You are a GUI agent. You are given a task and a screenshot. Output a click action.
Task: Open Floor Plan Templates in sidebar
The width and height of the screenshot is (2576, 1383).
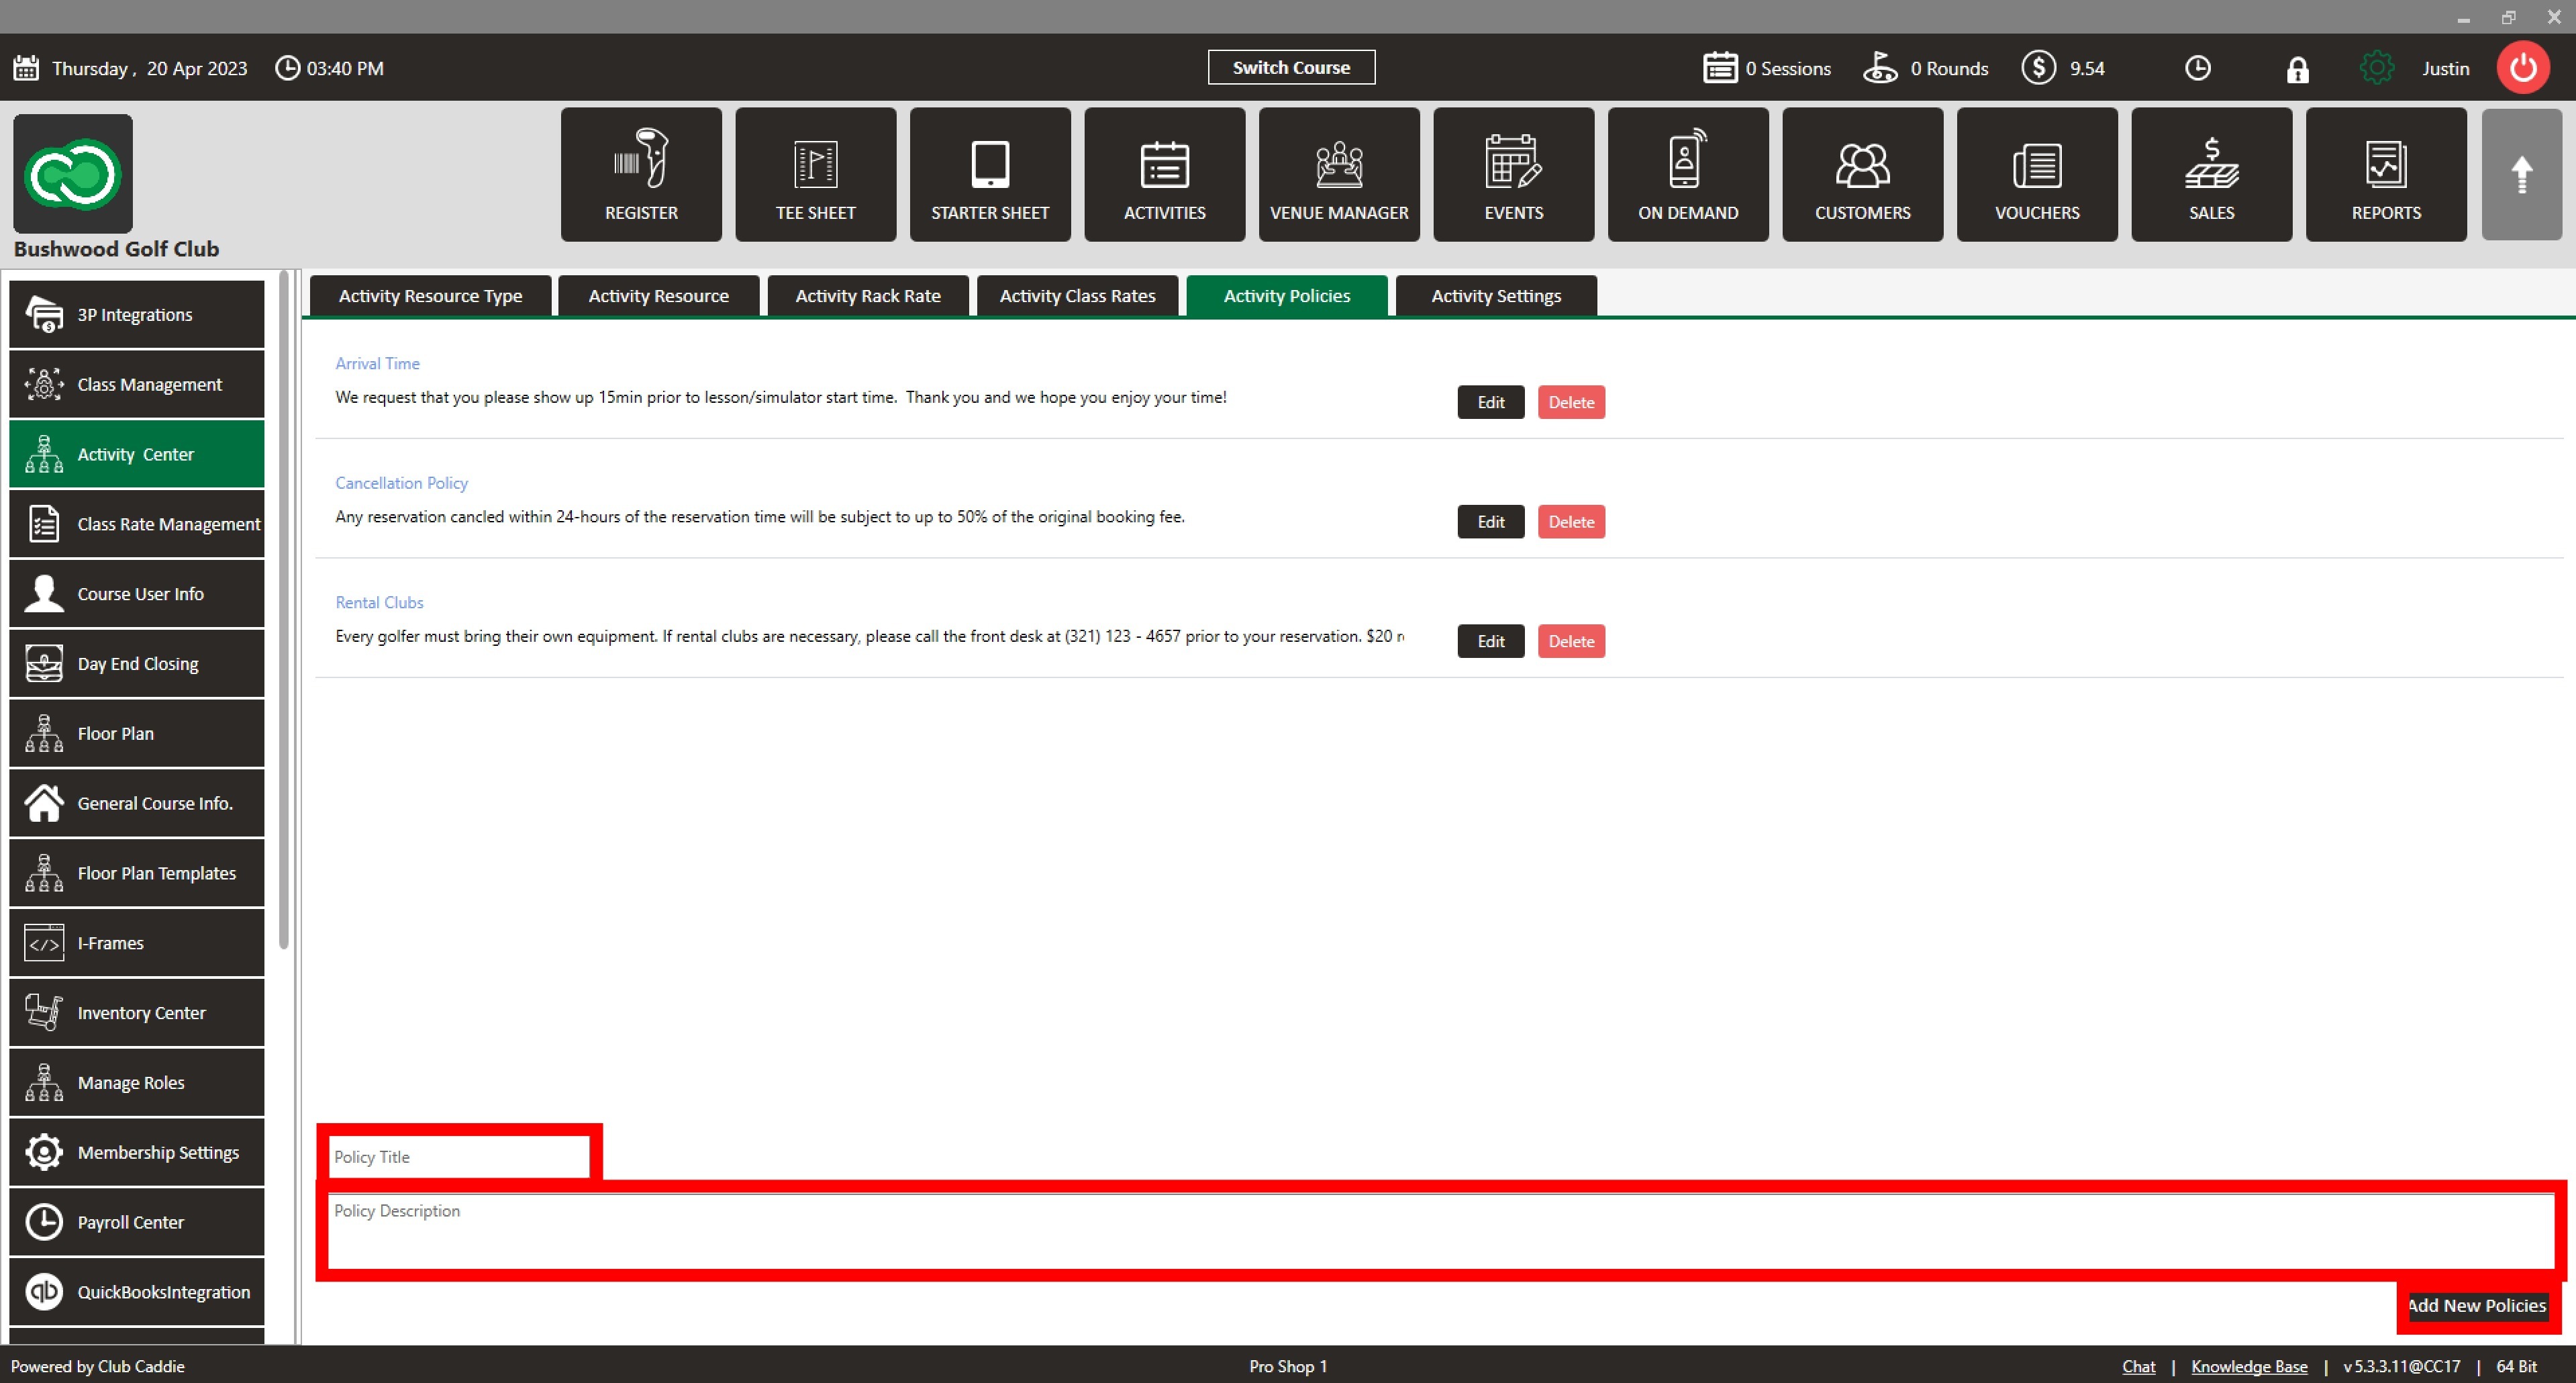coord(137,872)
